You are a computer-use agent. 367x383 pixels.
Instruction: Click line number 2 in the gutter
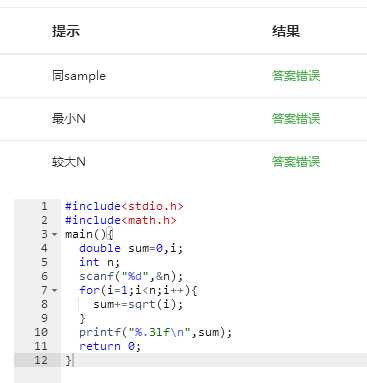click(x=44, y=220)
